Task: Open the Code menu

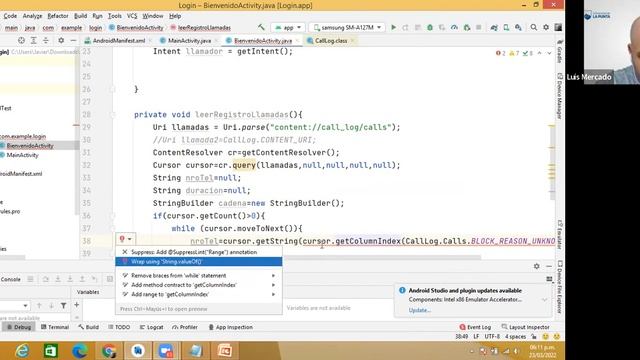Action: point(10,16)
